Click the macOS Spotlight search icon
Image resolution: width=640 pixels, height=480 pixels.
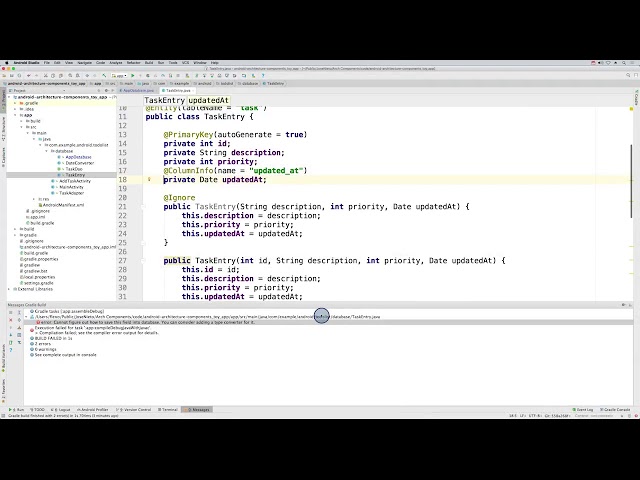(624, 63)
